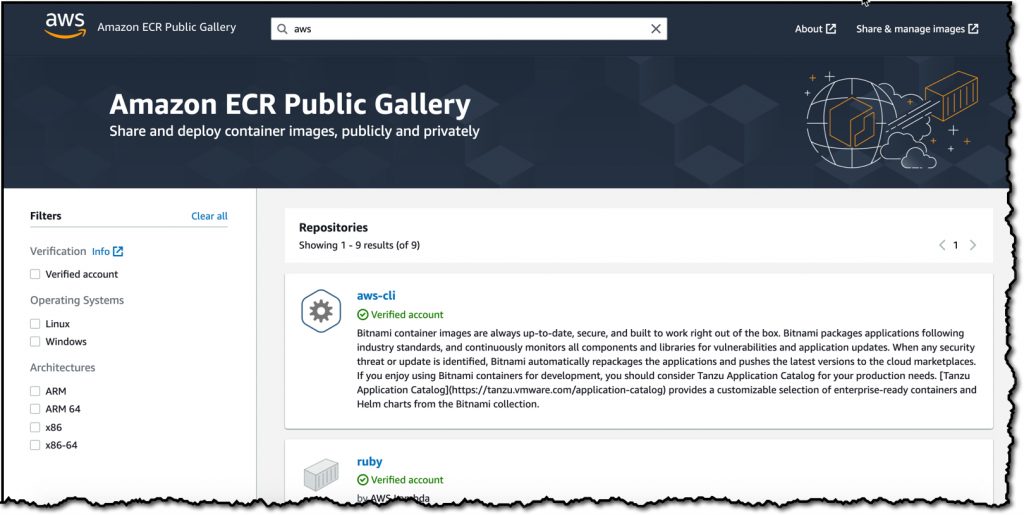Click the Operating Systems filter heading
Image resolution: width=1024 pixels, height=515 pixels.
tap(77, 300)
